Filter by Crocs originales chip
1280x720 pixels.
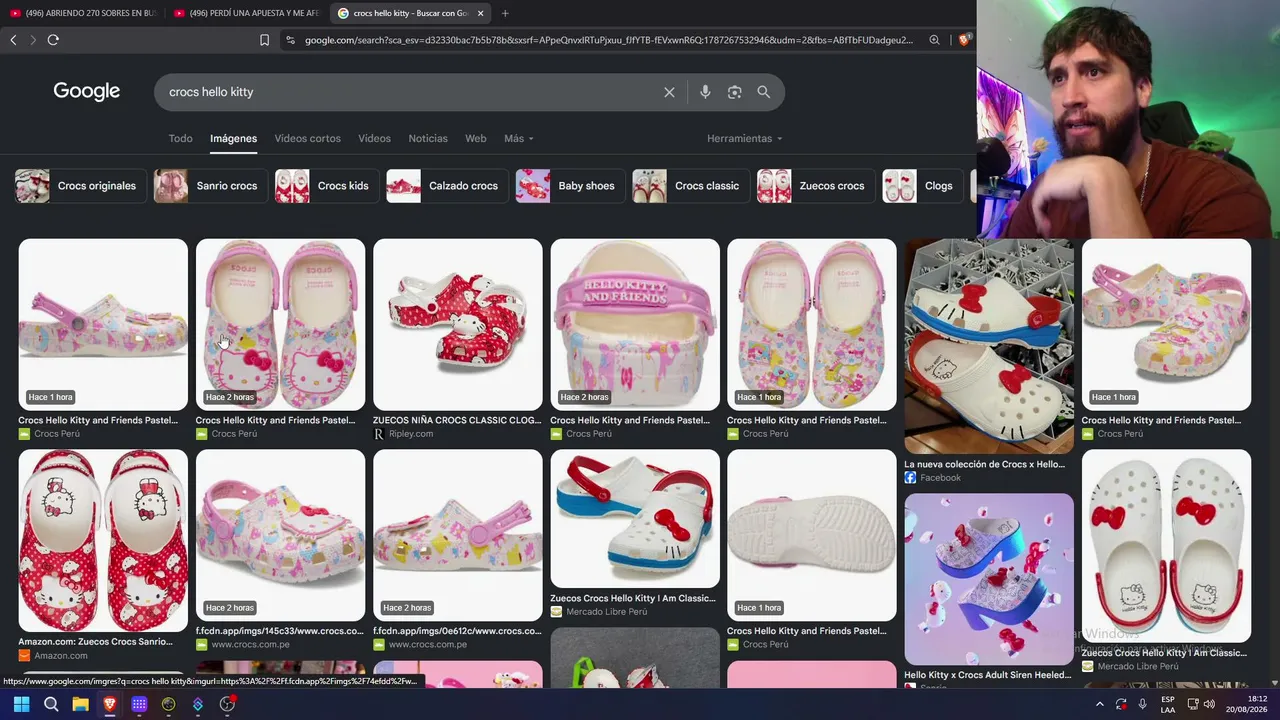(x=82, y=186)
